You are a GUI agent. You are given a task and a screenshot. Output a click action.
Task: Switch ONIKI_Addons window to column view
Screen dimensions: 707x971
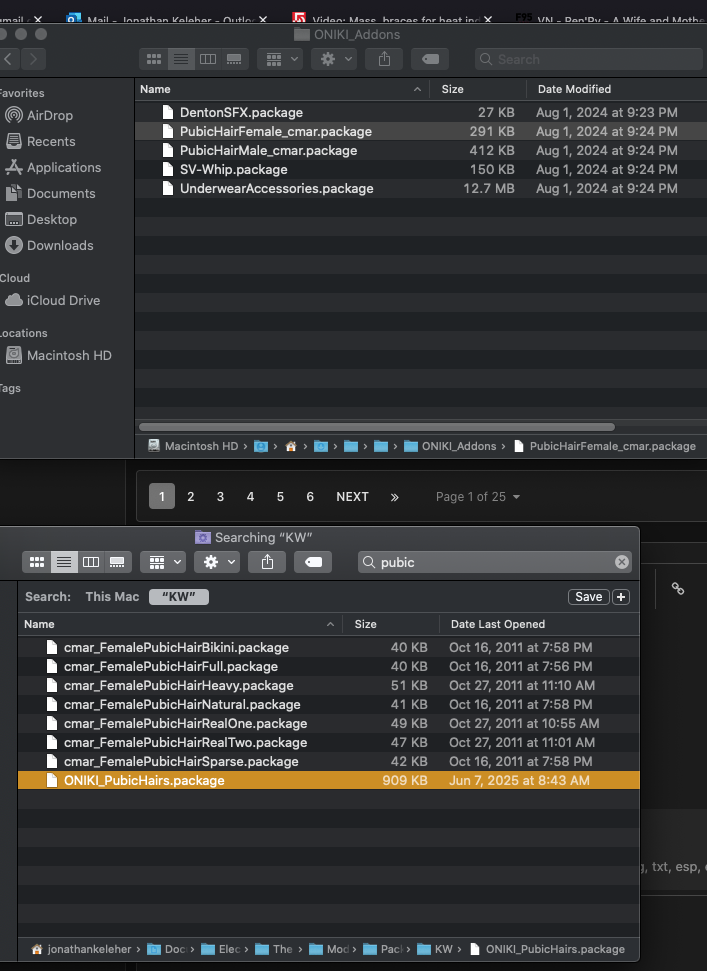point(208,59)
